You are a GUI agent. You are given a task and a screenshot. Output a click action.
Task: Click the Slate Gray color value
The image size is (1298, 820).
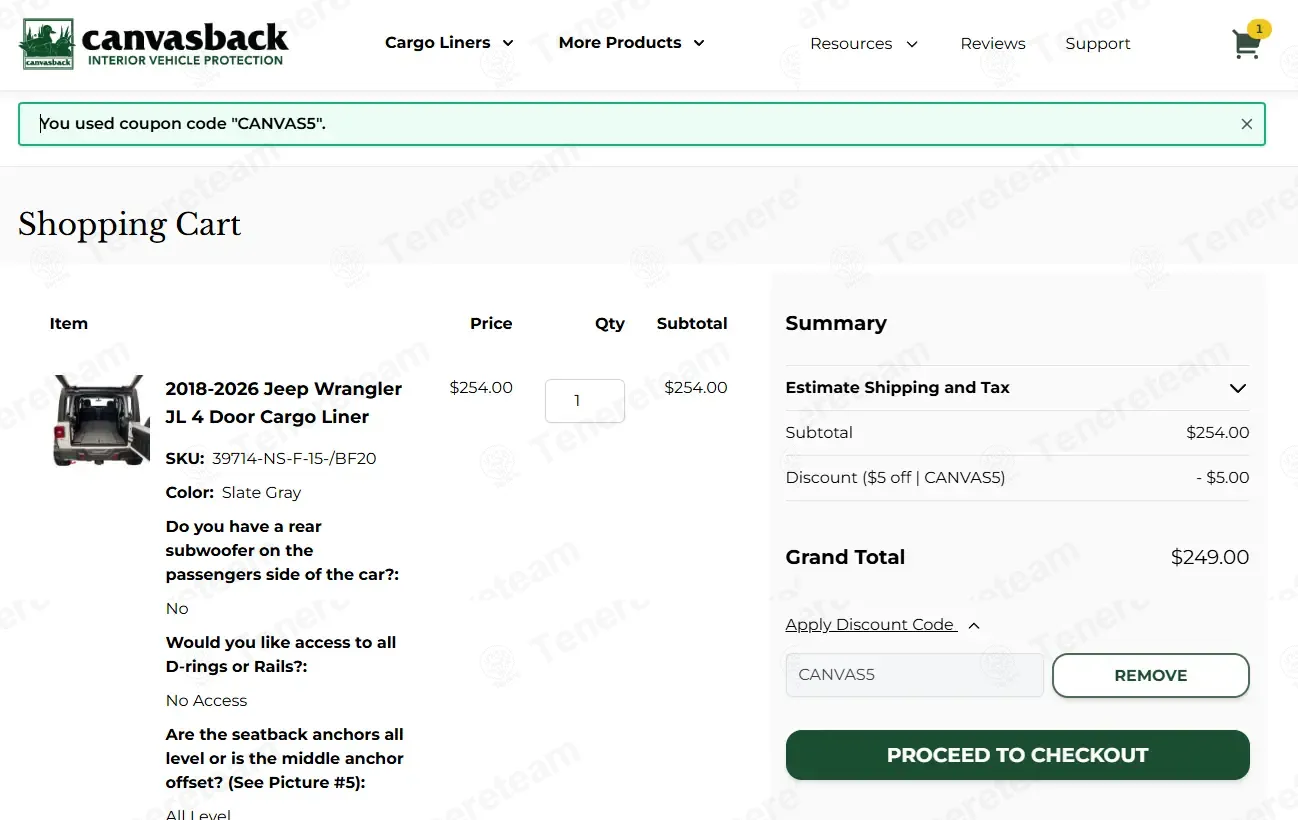click(x=261, y=493)
